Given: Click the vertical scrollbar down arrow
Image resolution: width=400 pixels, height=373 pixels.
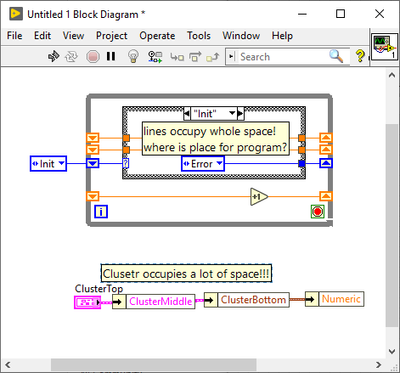Looking at the screenshot, I should (x=392, y=351).
